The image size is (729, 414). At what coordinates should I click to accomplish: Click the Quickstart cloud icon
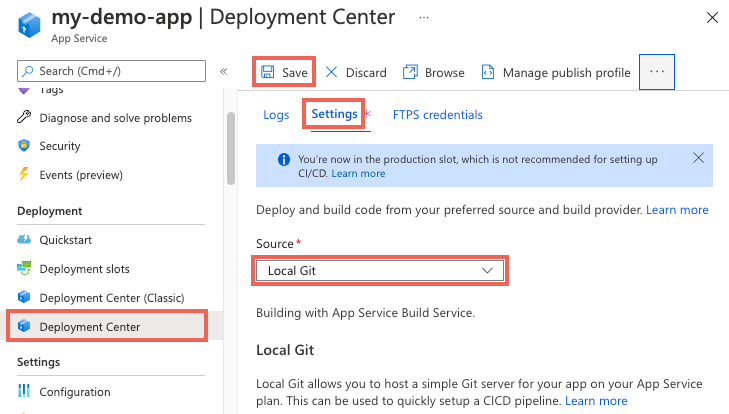coord(24,240)
